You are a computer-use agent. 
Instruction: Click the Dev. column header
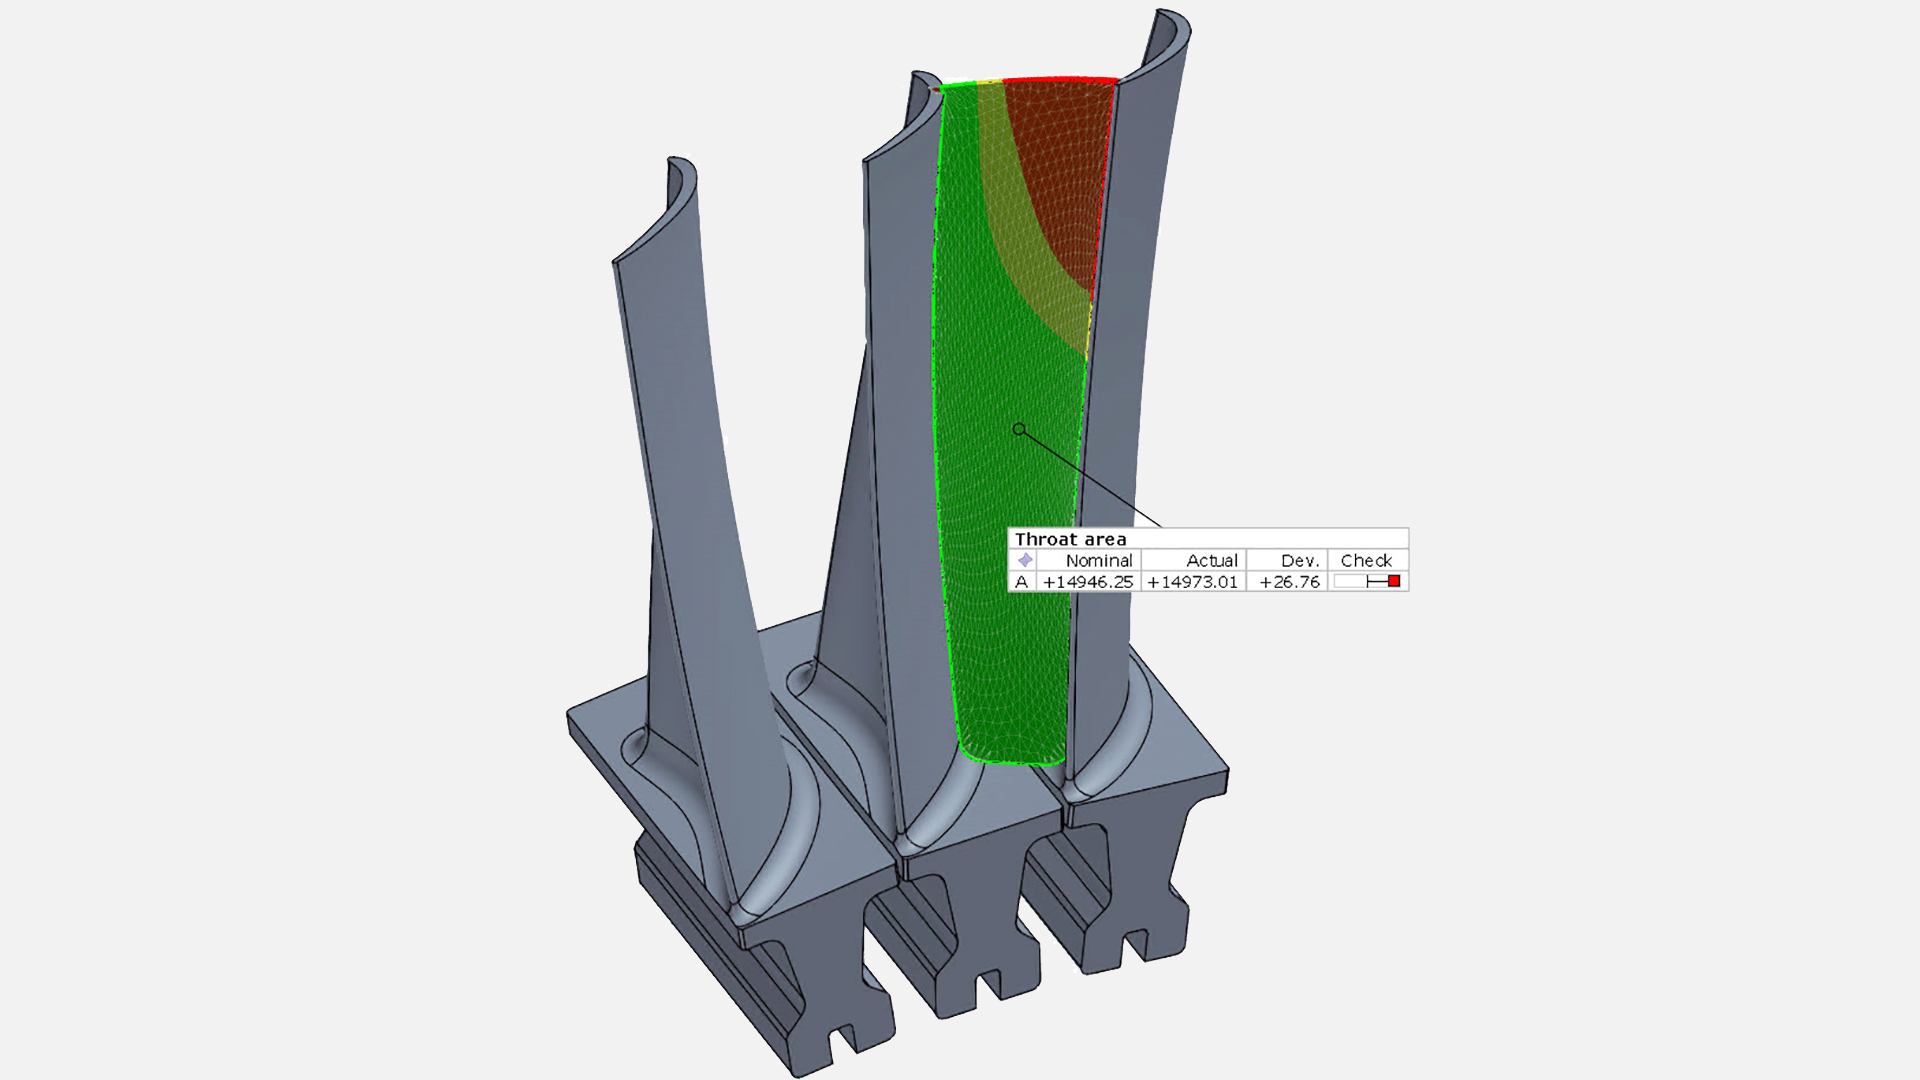1299,560
